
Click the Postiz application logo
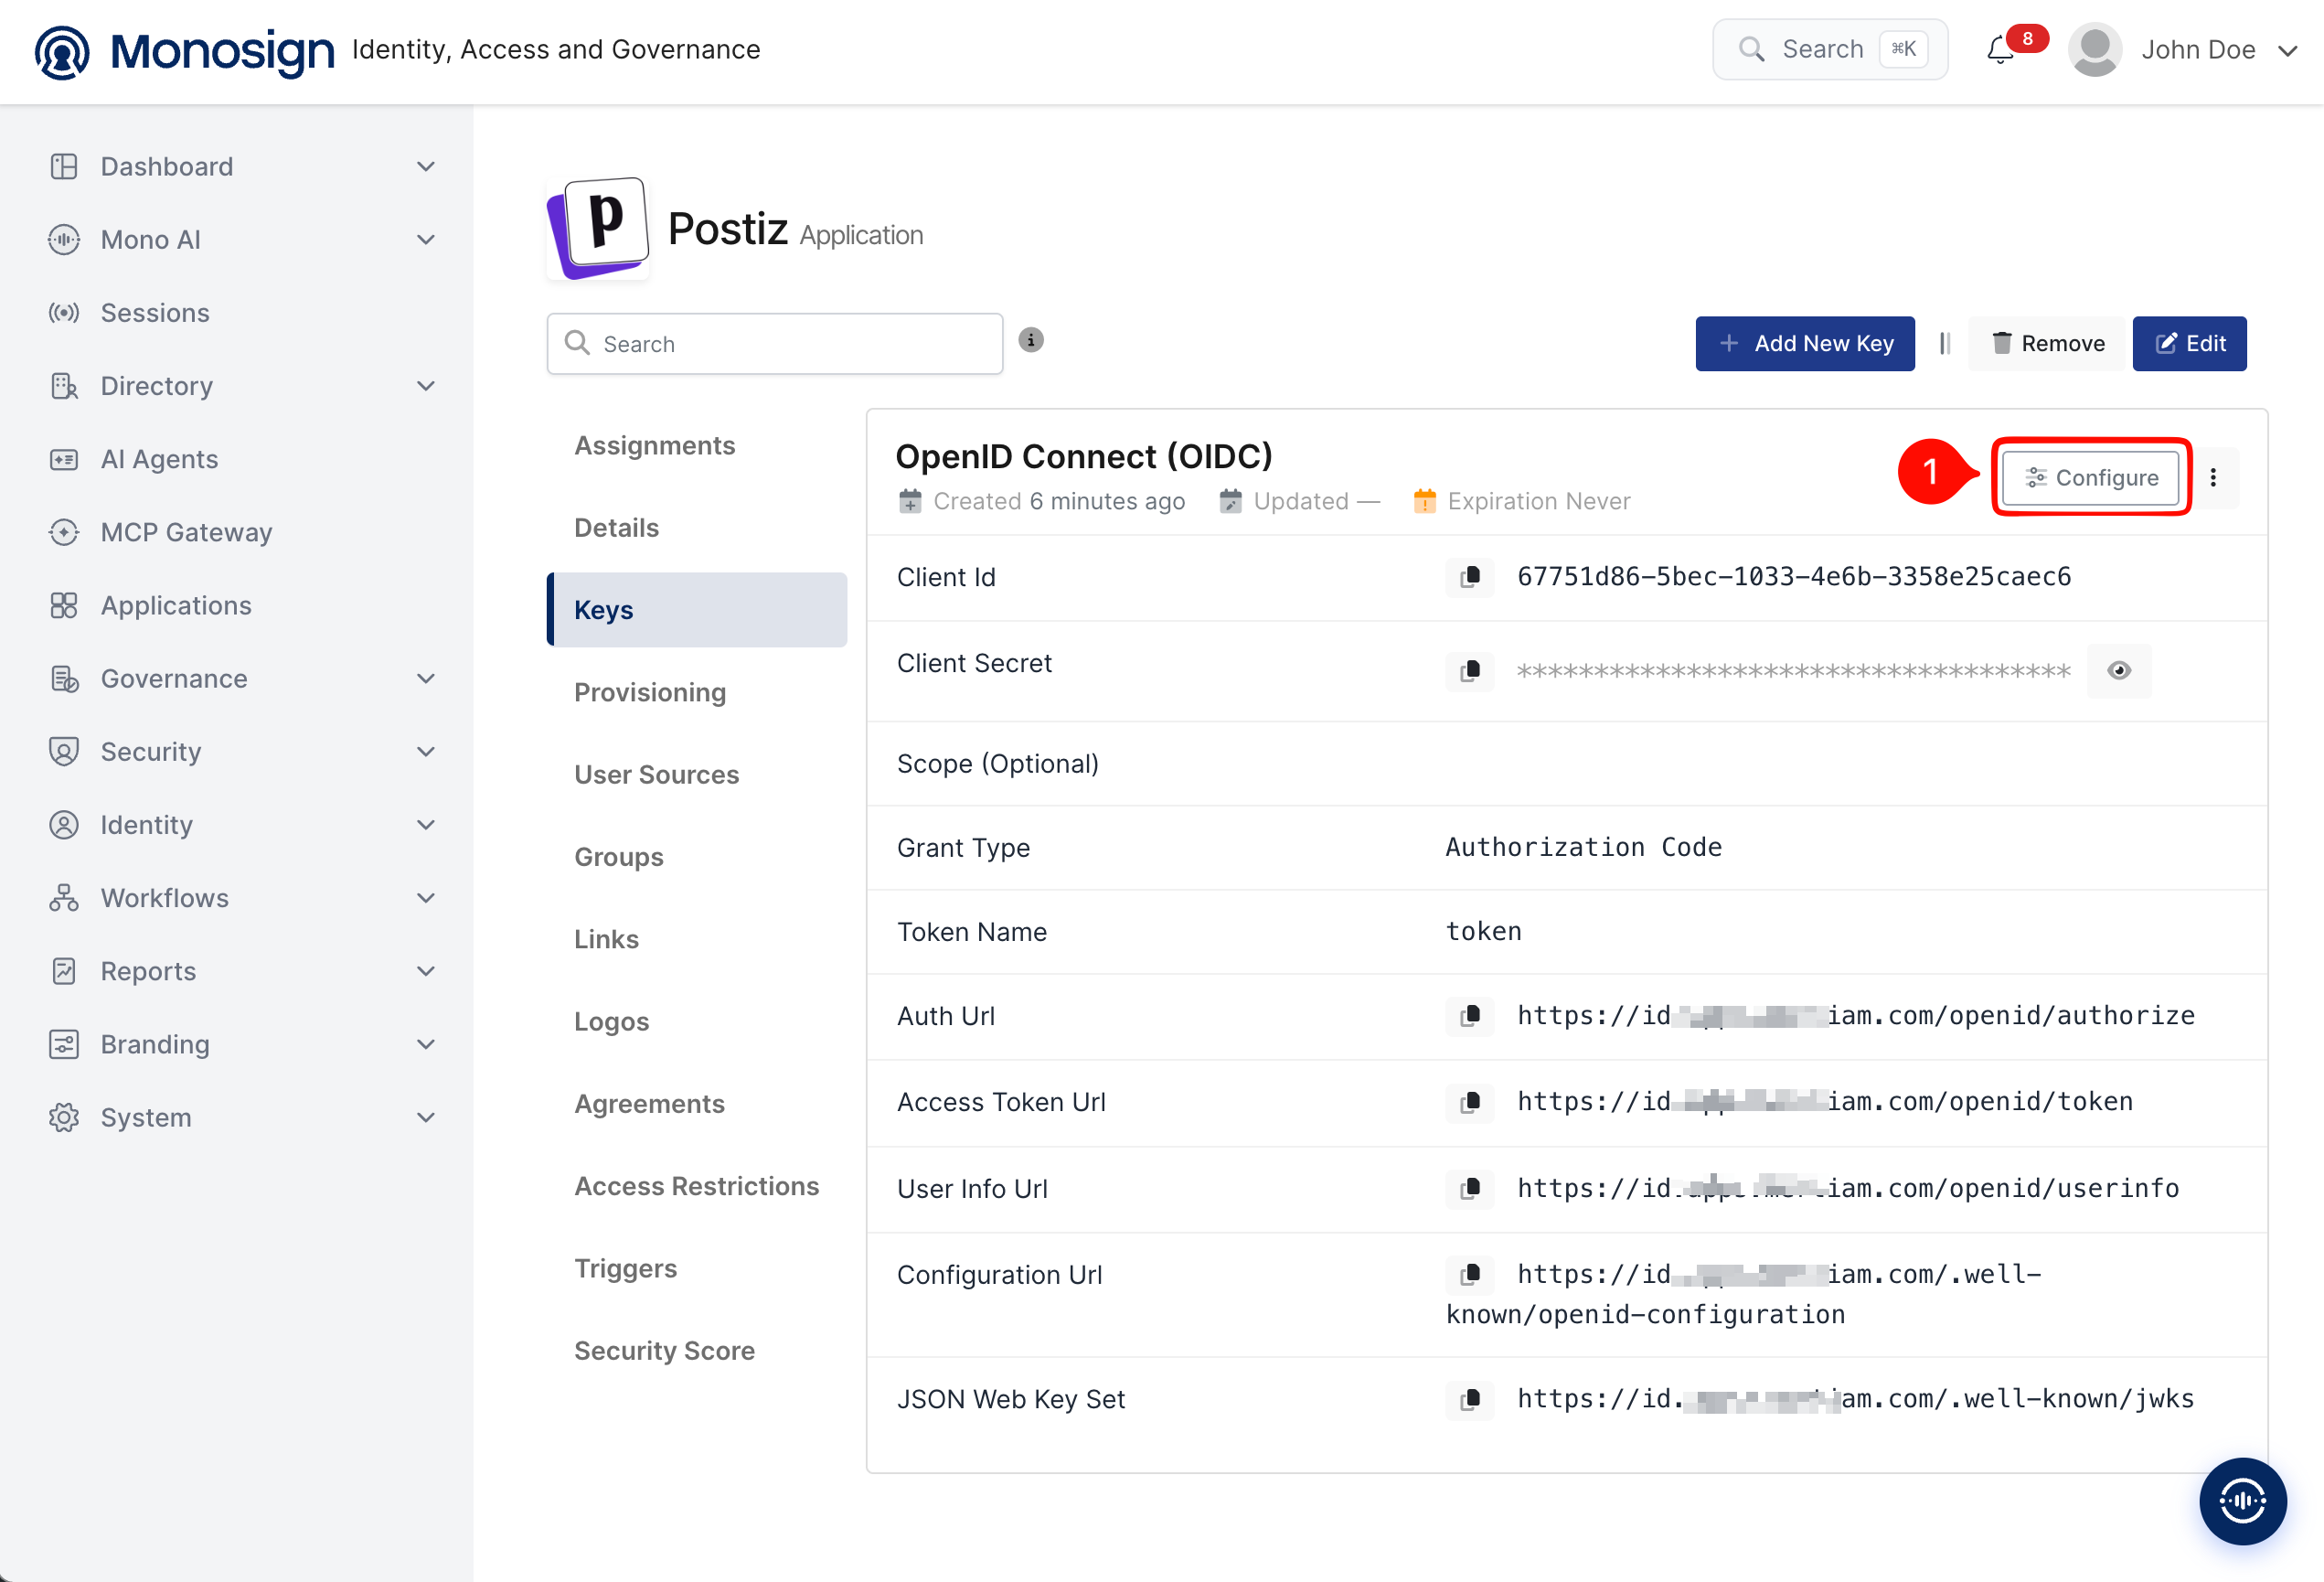(x=598, y=228)
